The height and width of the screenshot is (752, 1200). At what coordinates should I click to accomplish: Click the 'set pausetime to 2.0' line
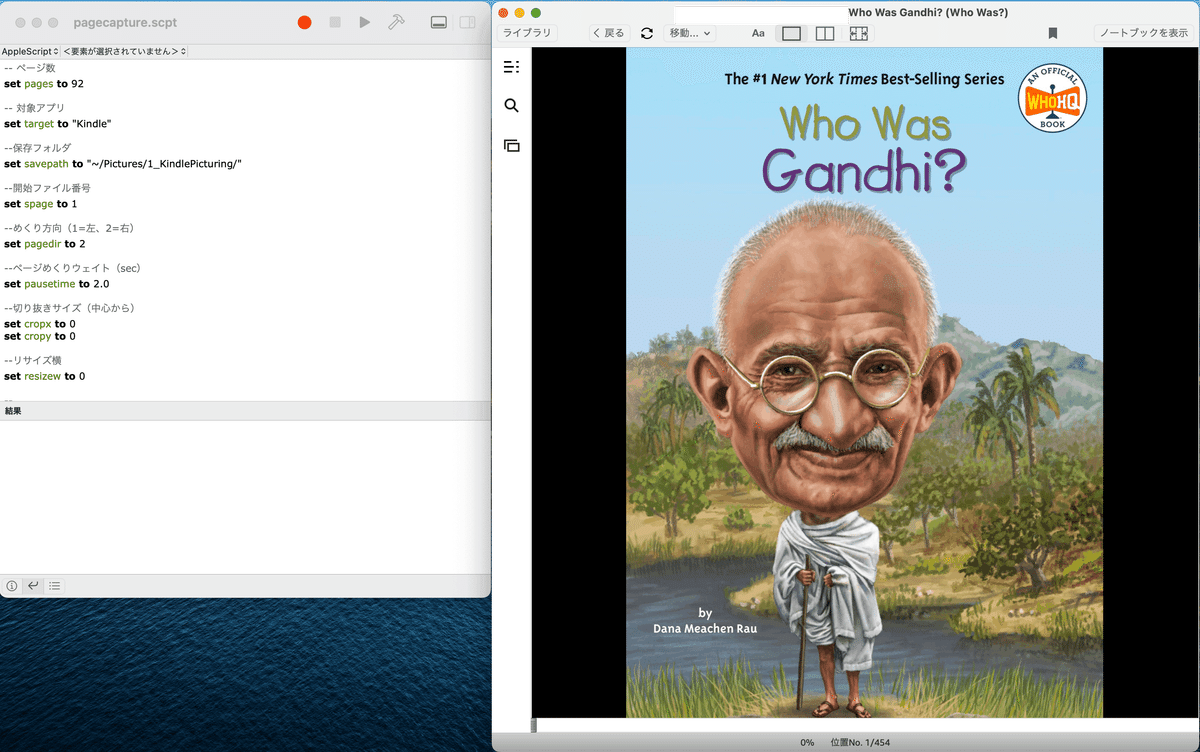click(56, 284)
